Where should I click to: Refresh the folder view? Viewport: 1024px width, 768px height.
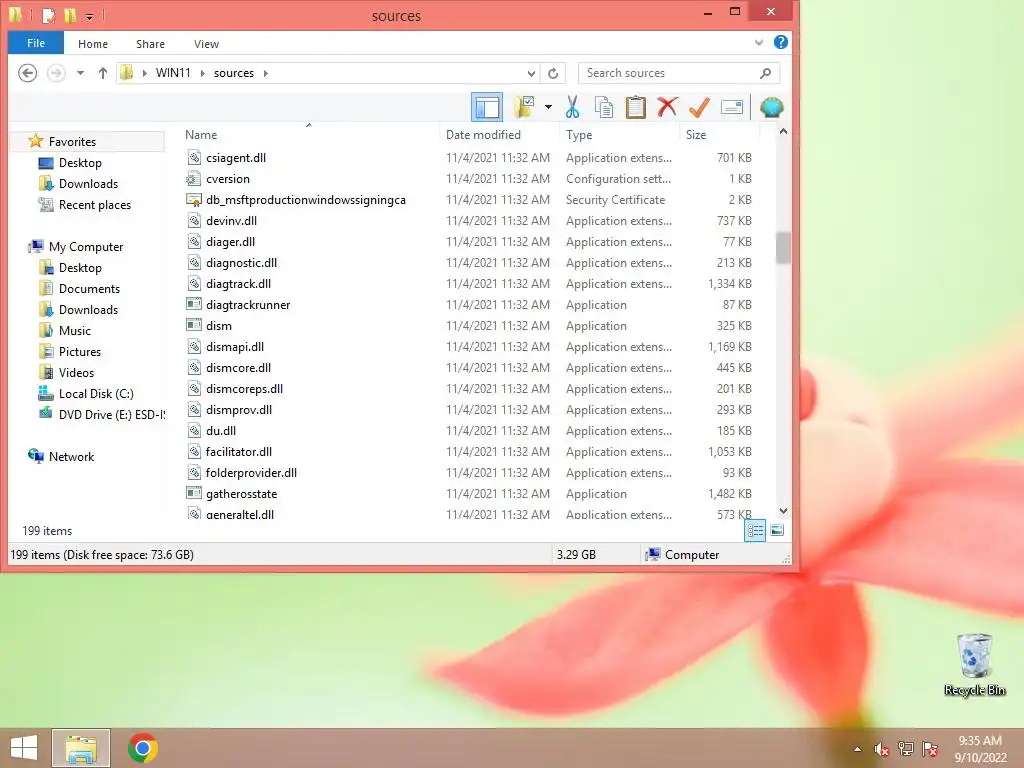click(553, 73)
